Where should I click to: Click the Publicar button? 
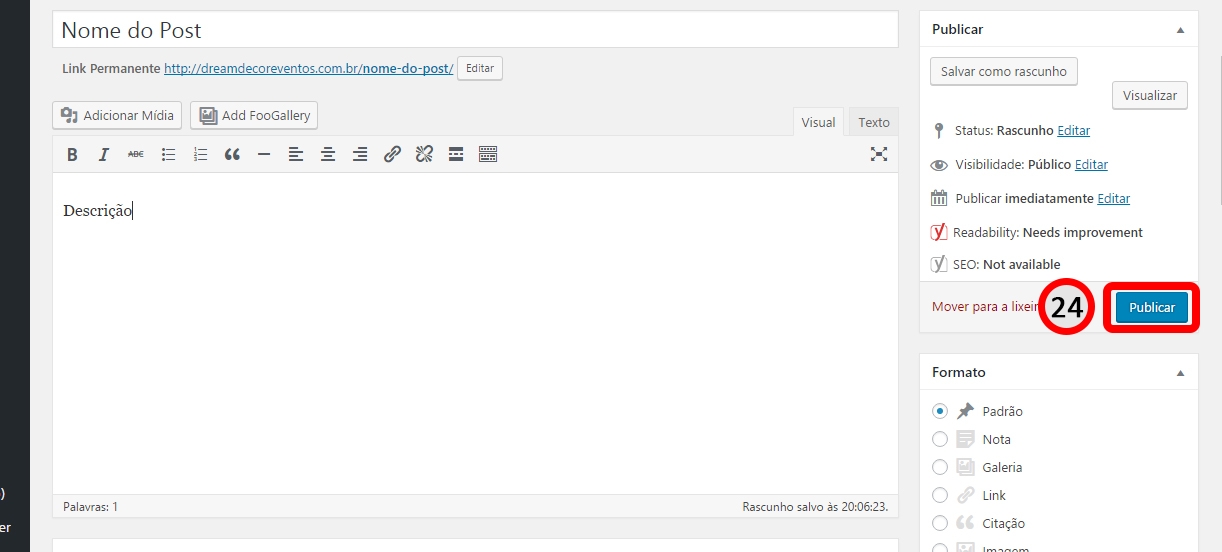coord(1152,307)
